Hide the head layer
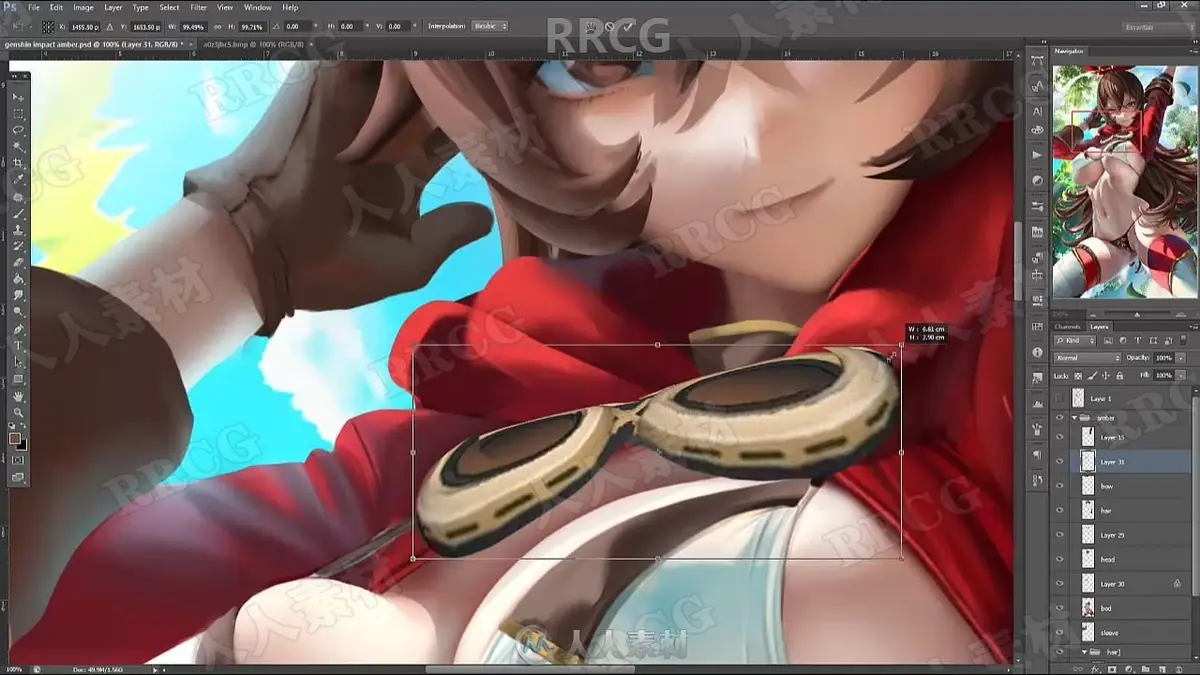The height and width of the screenshot is (675, 1200). [1060, 559]
